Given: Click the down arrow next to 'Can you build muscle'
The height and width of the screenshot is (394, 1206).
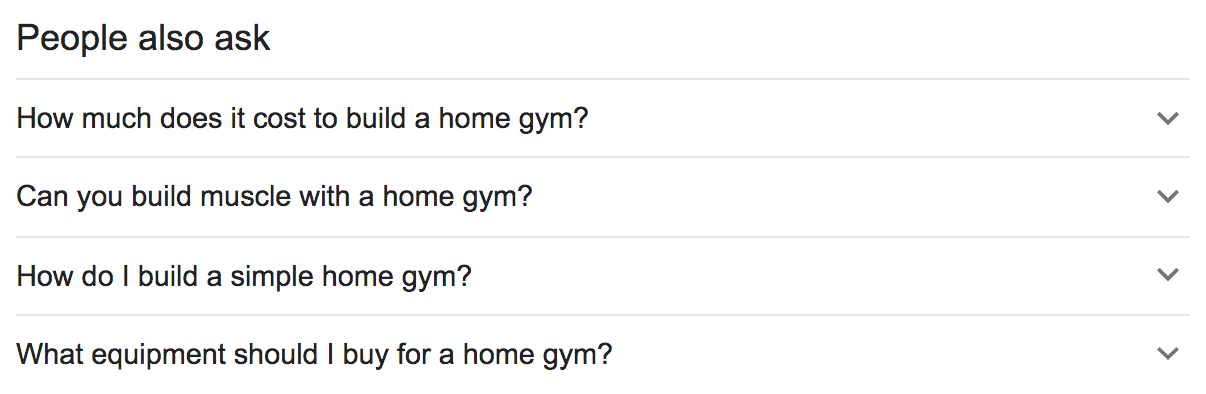Looking at the screenshot, I should [x=1167, y=196].
